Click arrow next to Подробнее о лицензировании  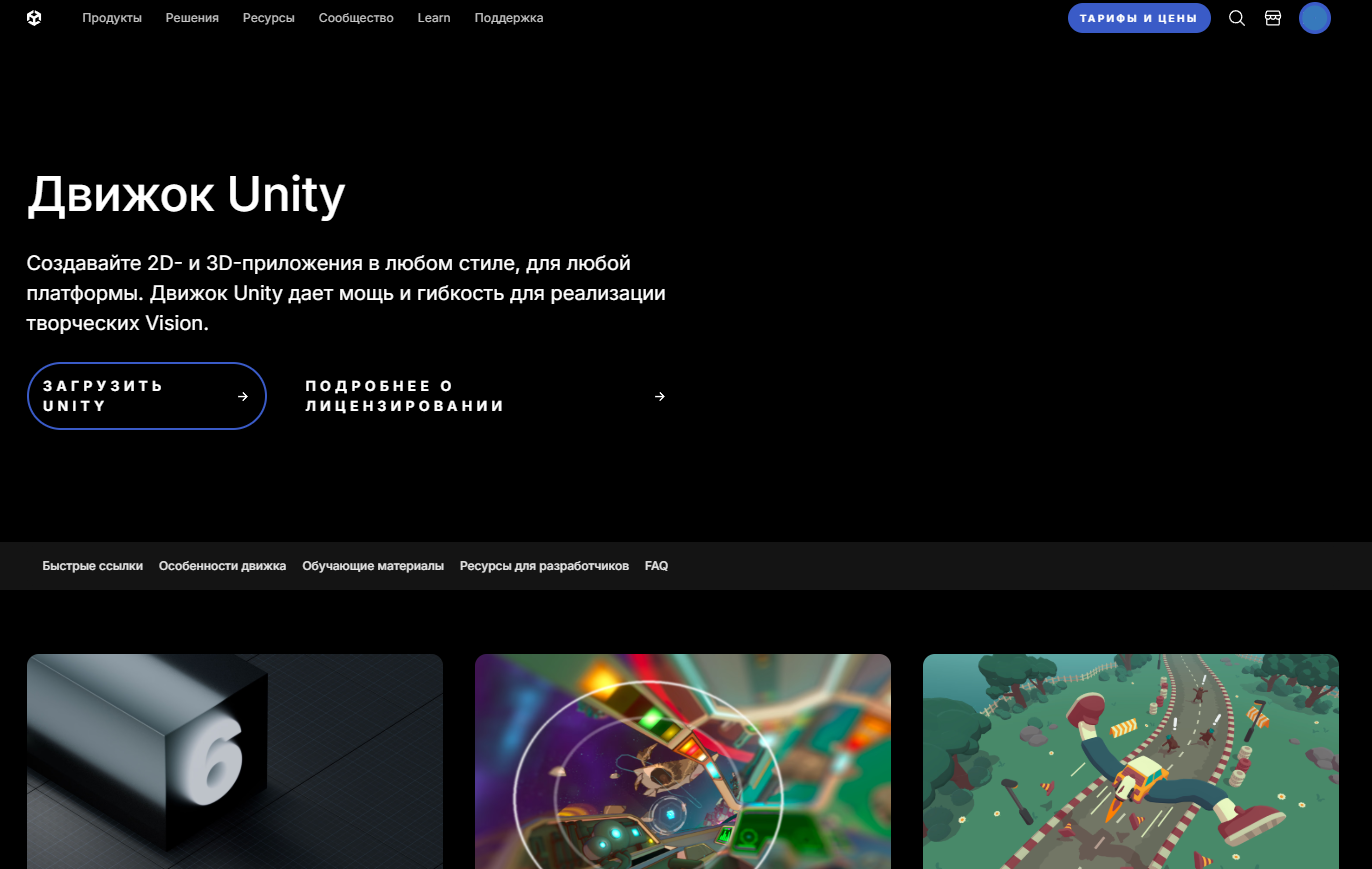tap(660, 396)
